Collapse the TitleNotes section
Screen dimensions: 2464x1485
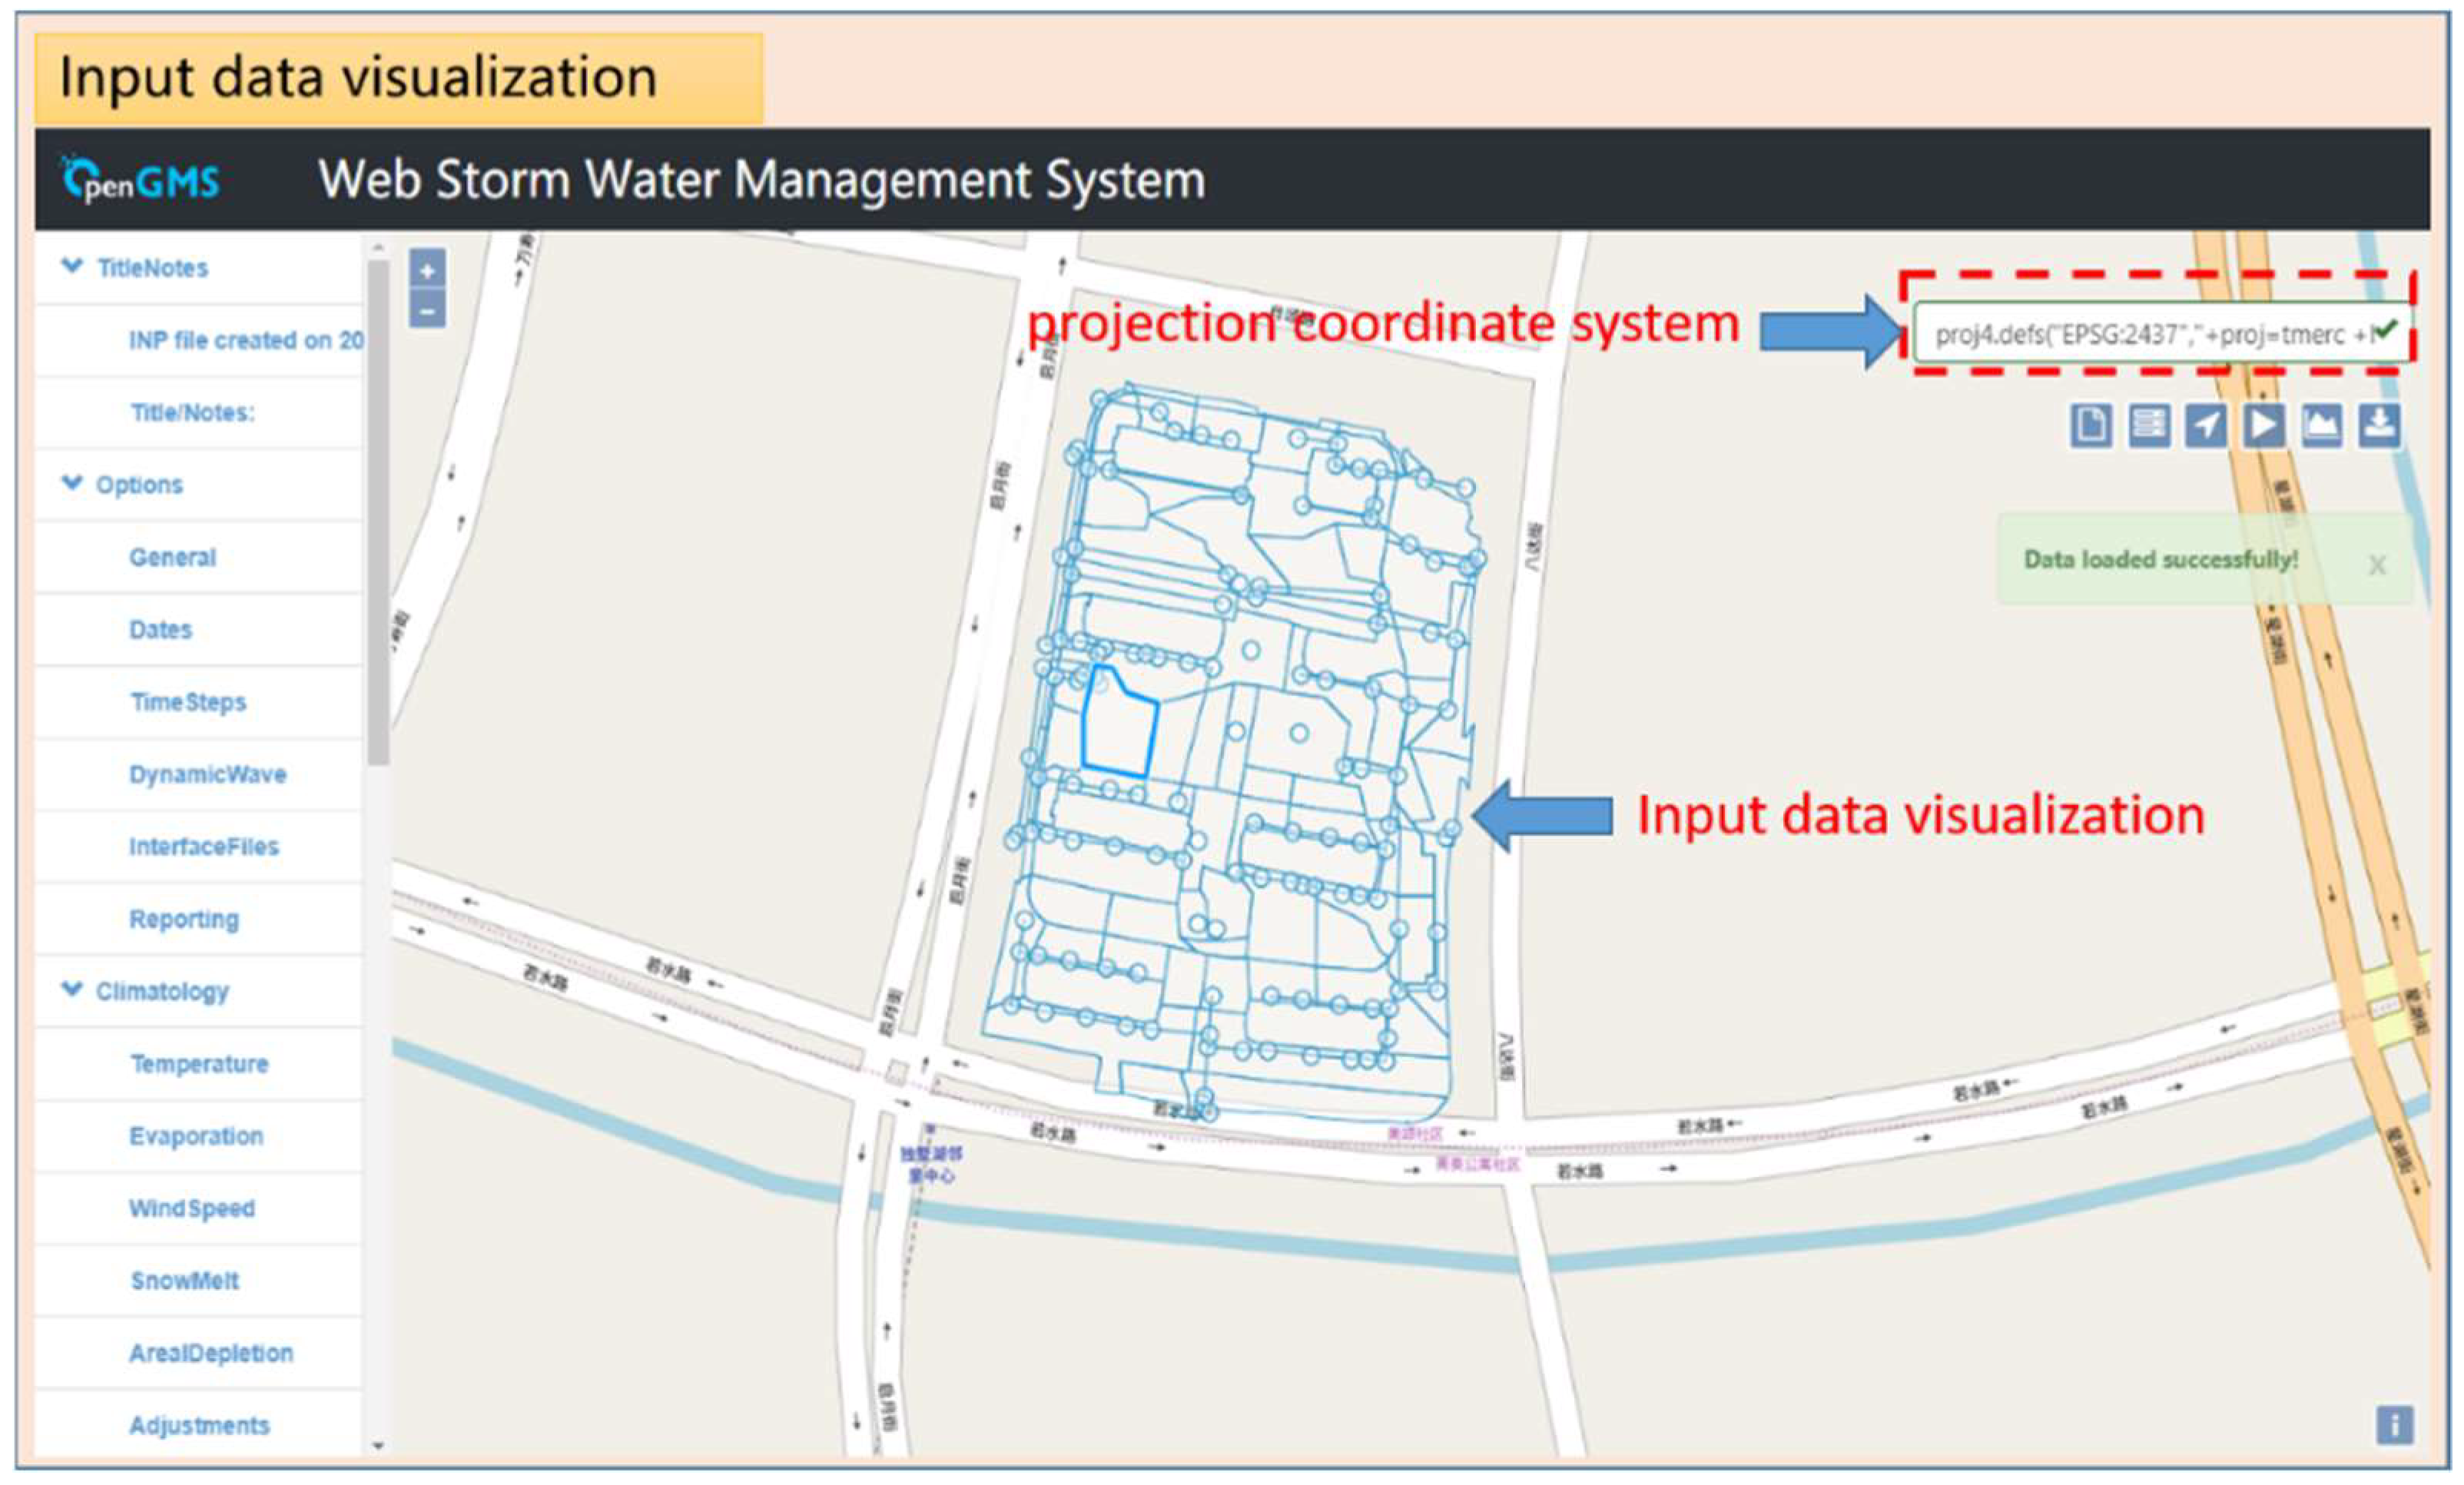click(x=72, y=266)
